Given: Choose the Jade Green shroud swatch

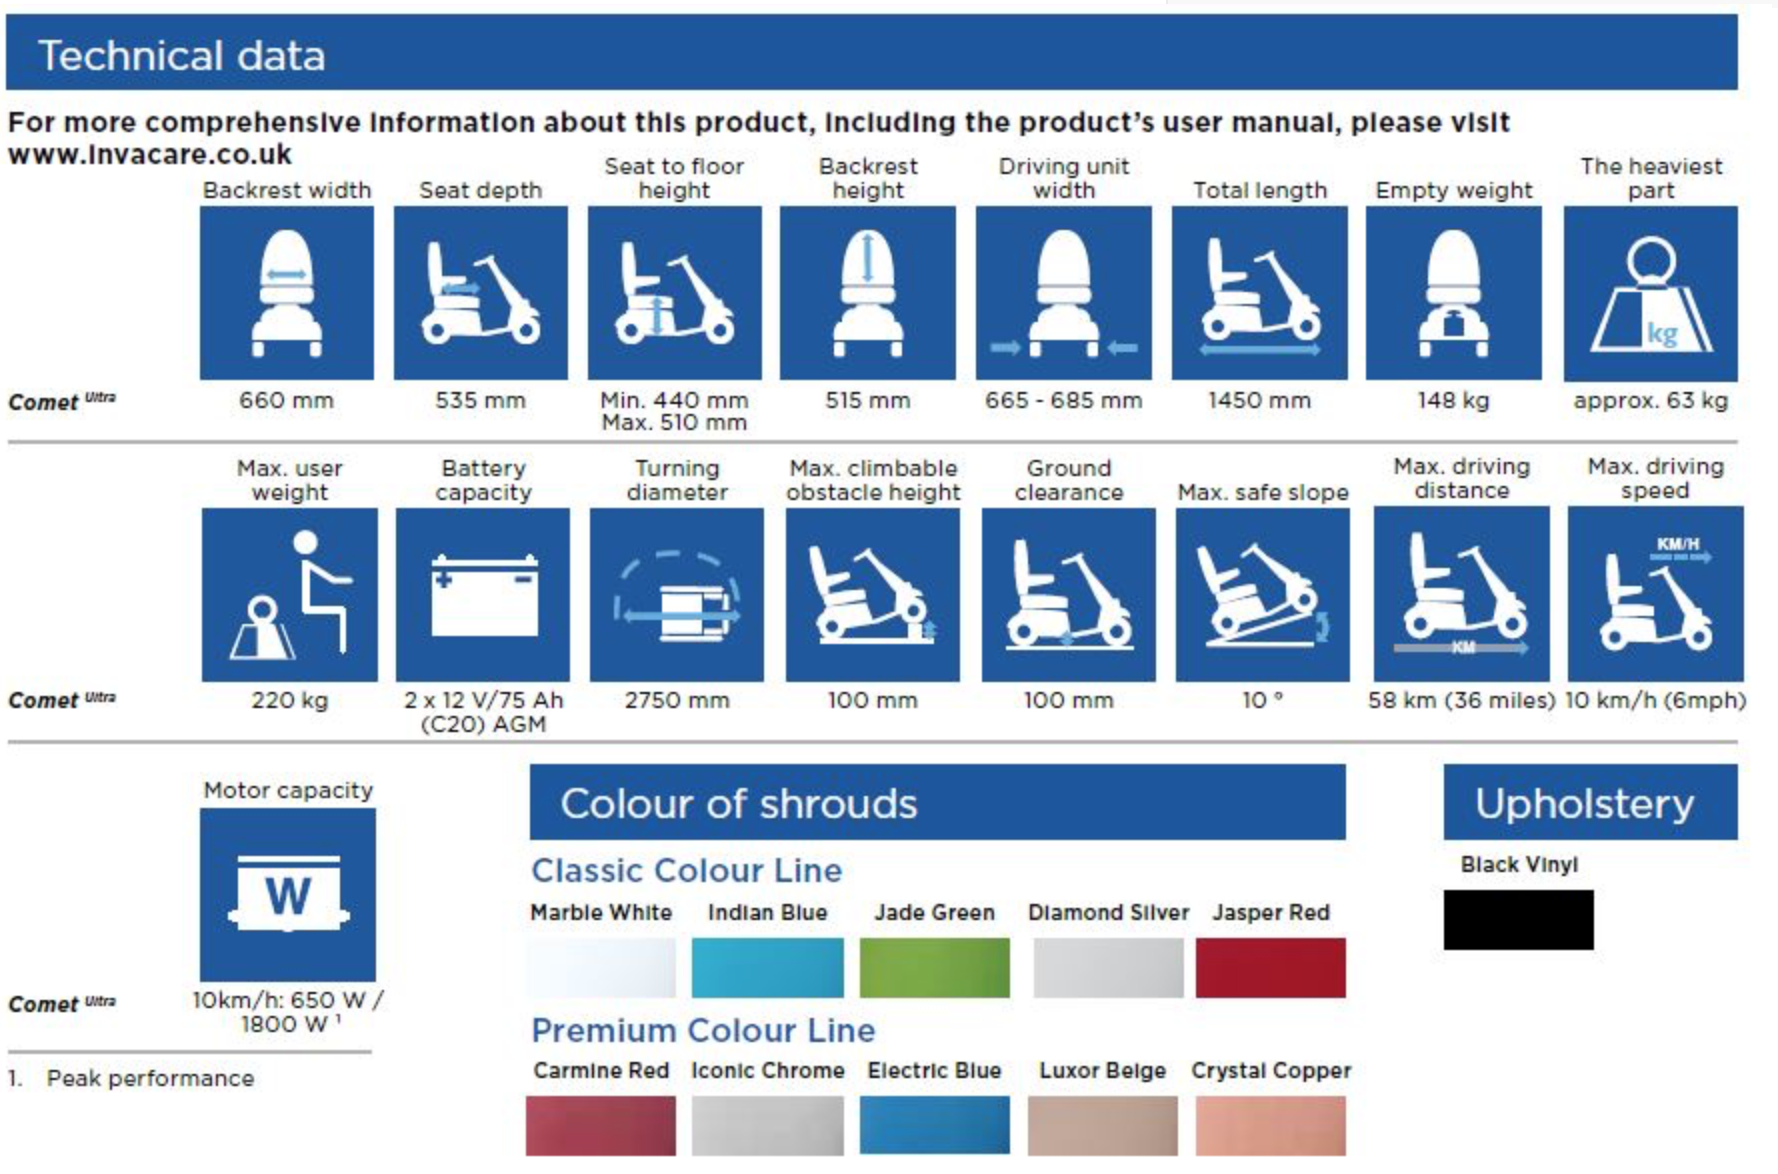Looking at the screenshot, I should [935, 967].
